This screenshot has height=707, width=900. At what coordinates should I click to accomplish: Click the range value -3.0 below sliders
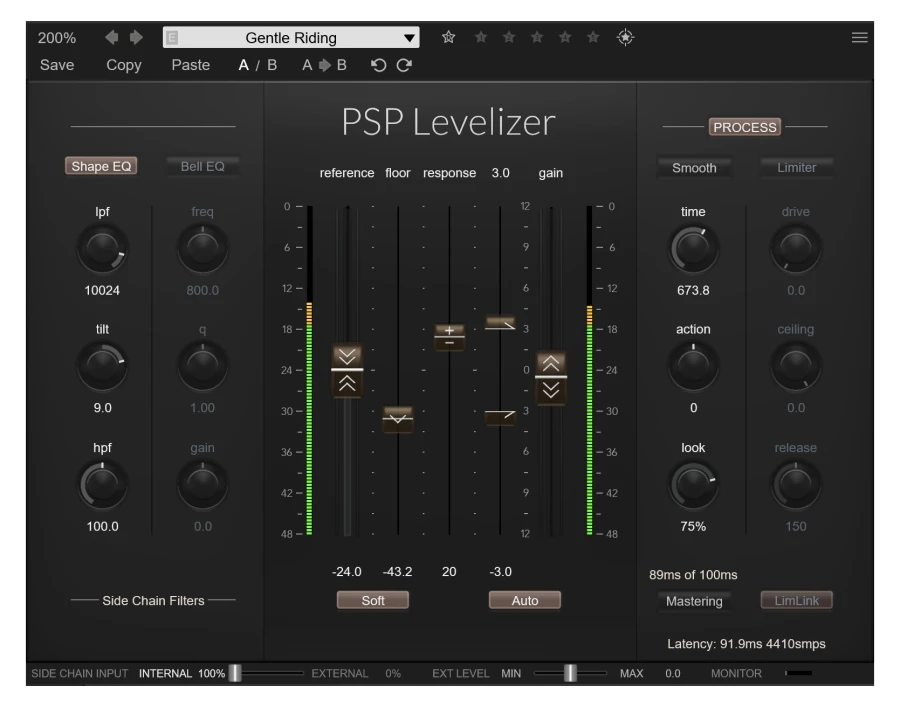tap(500, 572)
